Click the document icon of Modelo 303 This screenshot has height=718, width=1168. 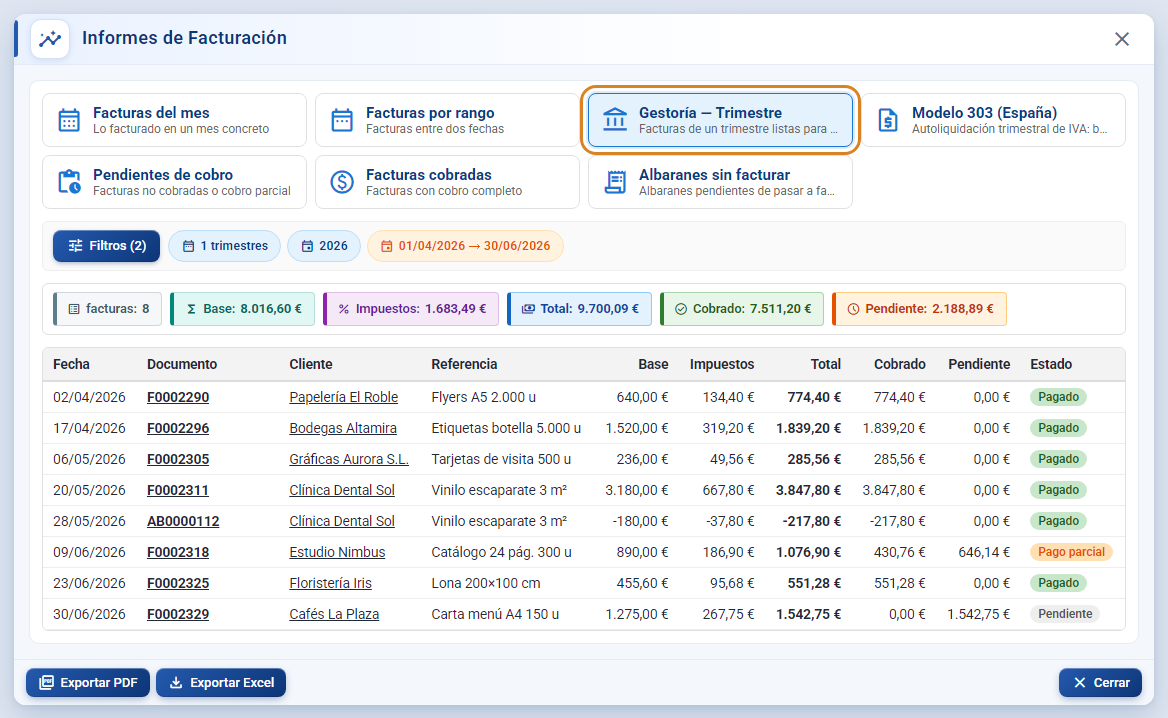888,120
